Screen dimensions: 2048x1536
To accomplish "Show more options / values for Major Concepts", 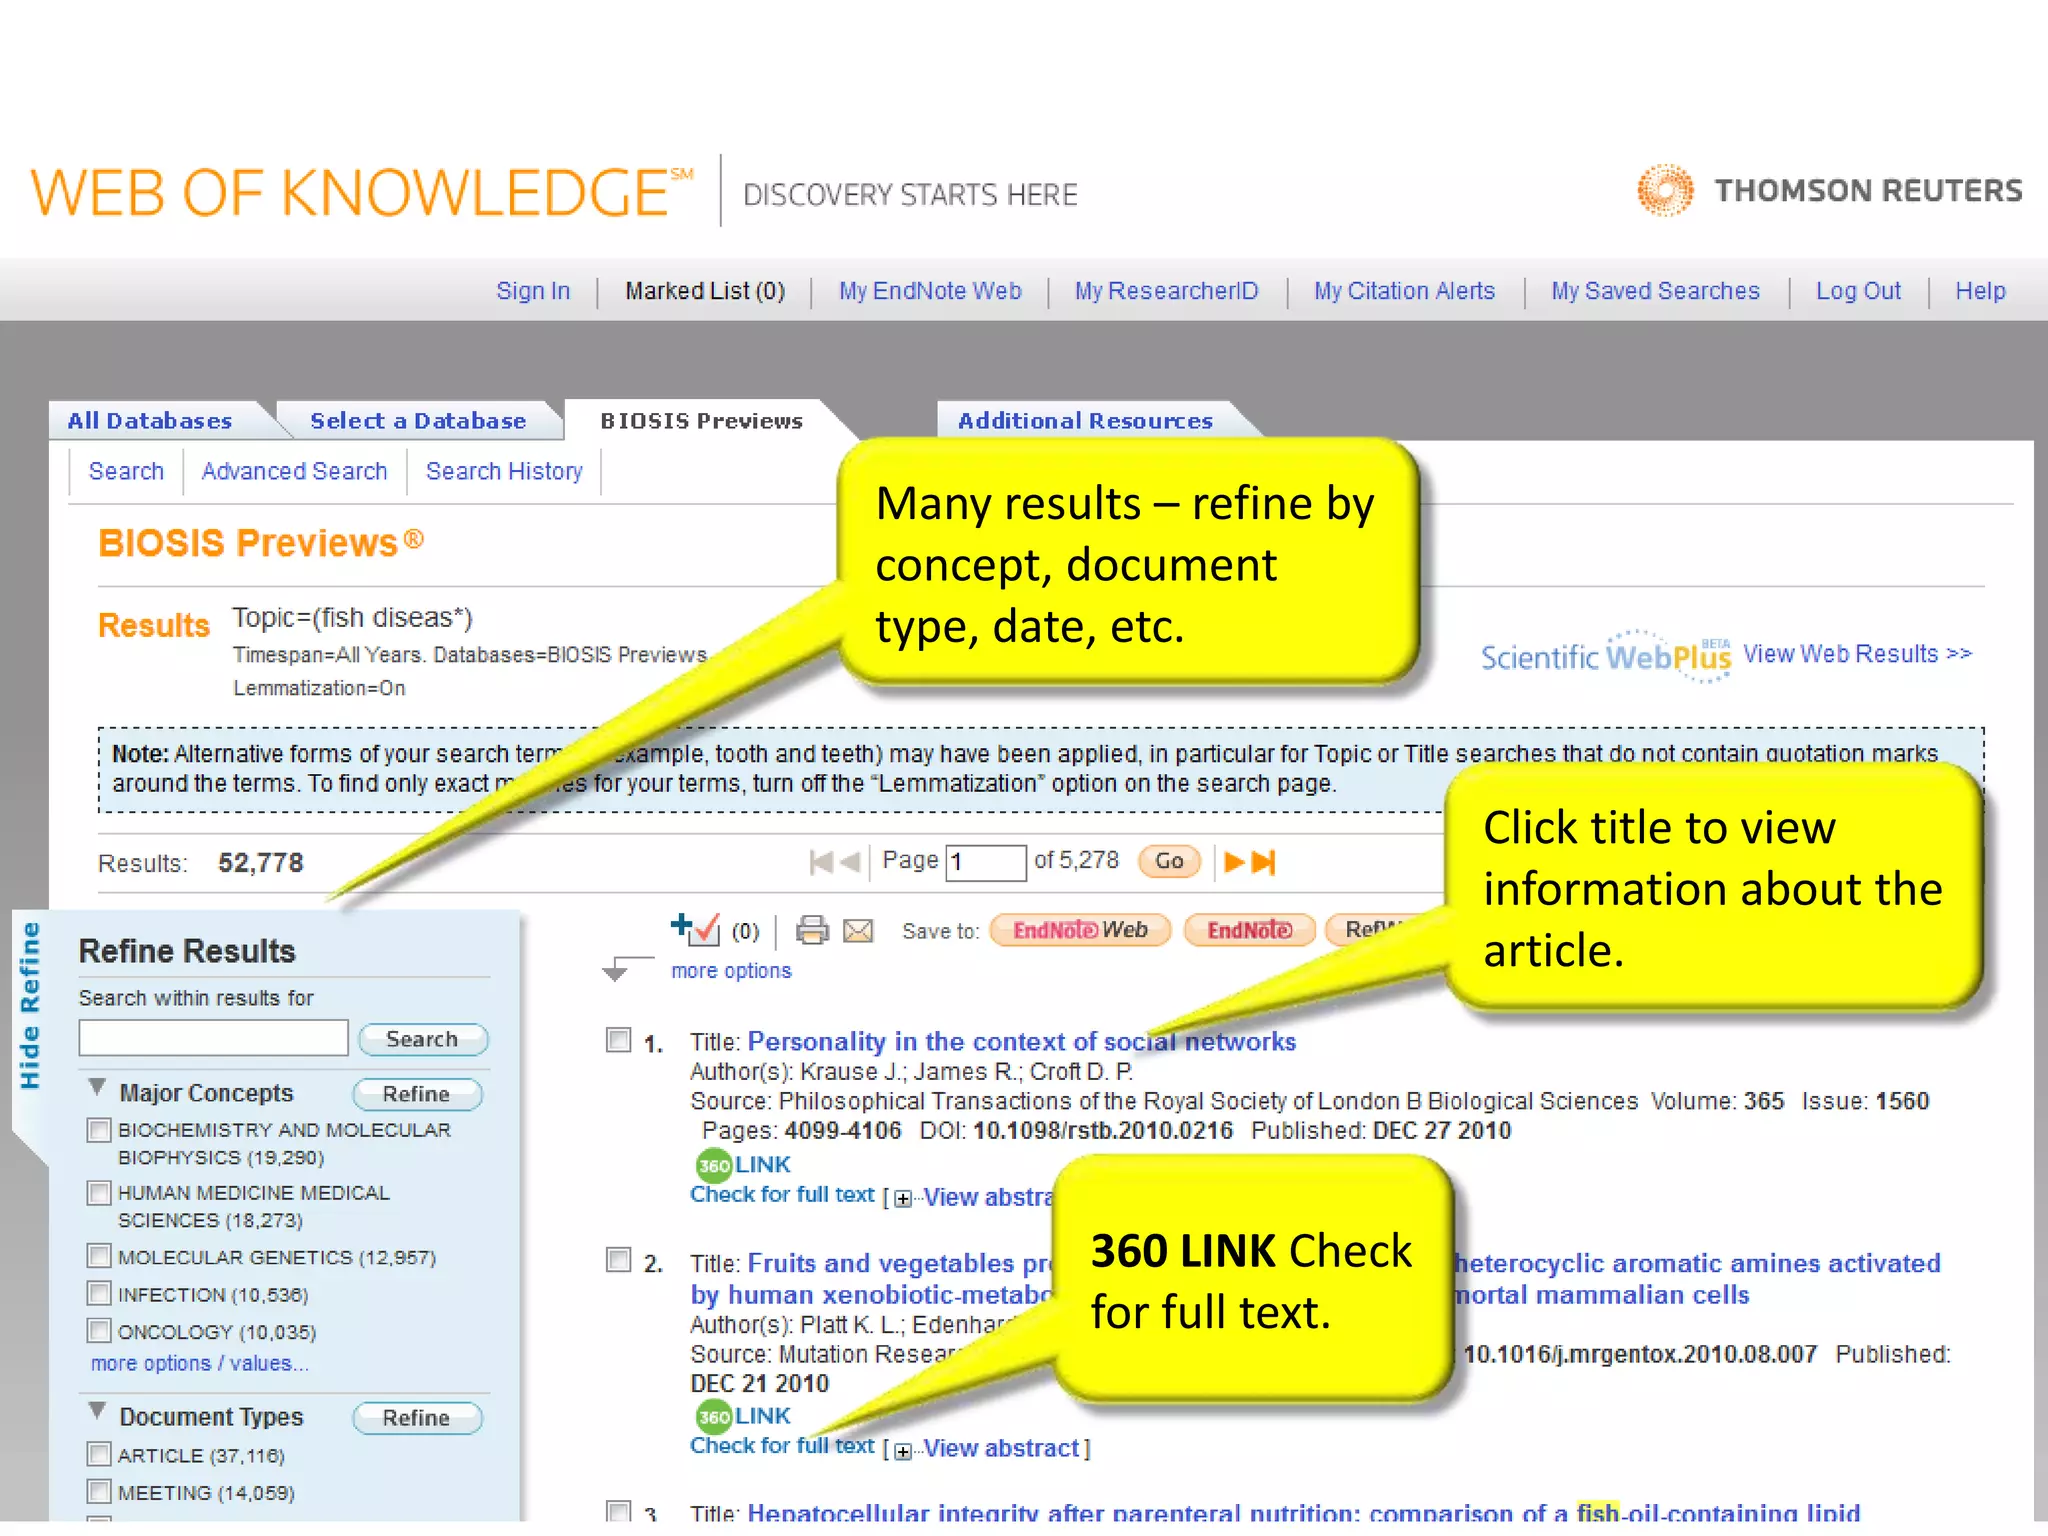I will [200, 1363].
